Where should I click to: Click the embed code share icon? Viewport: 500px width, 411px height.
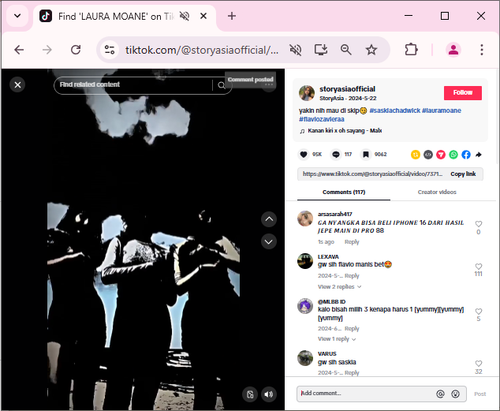click(428, 155)
